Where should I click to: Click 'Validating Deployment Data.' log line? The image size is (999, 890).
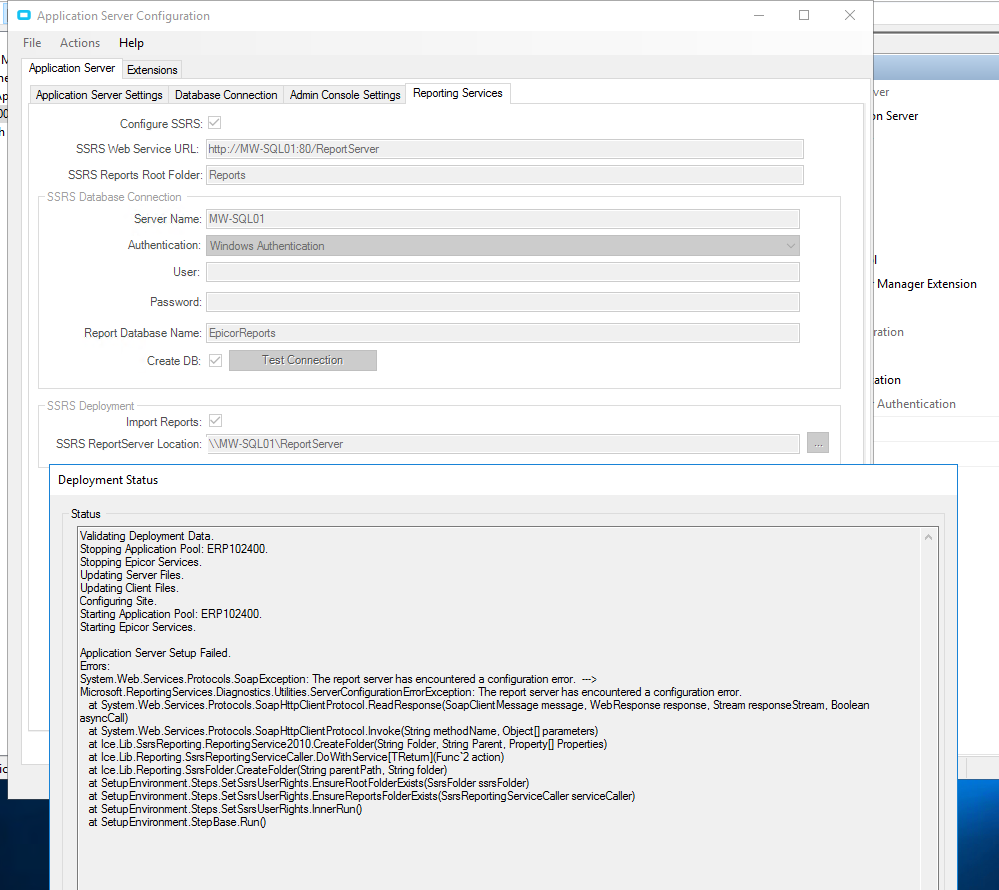pos(147,536)
